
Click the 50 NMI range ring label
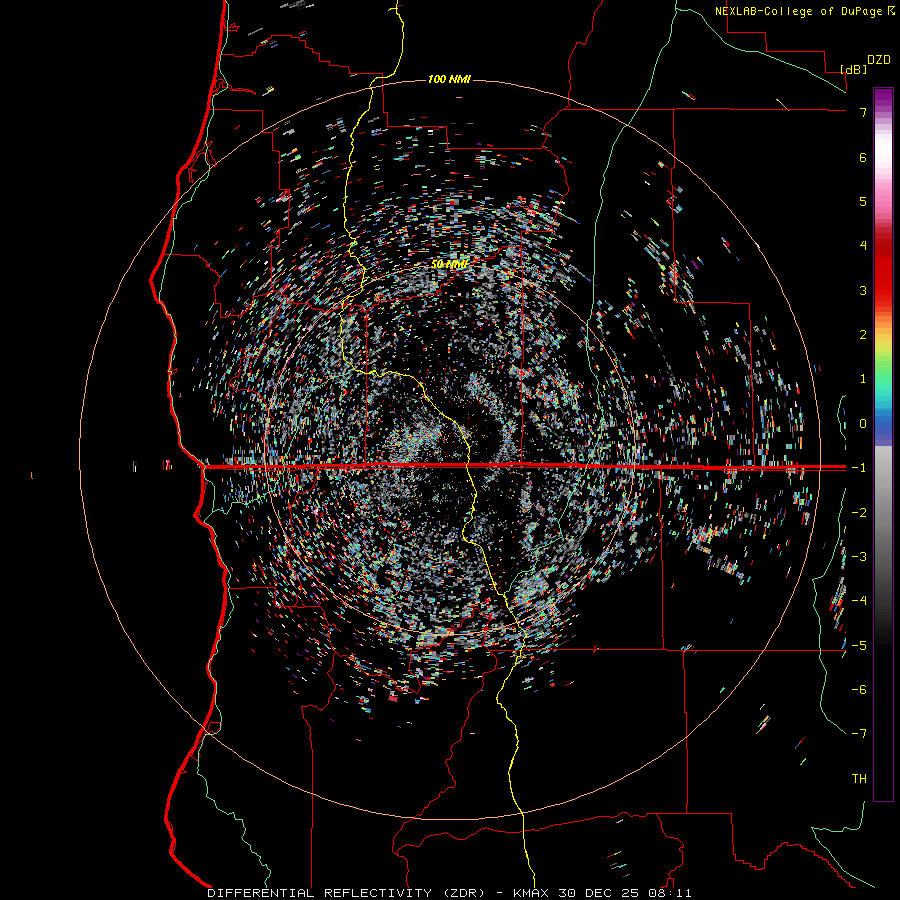(450, 264)
